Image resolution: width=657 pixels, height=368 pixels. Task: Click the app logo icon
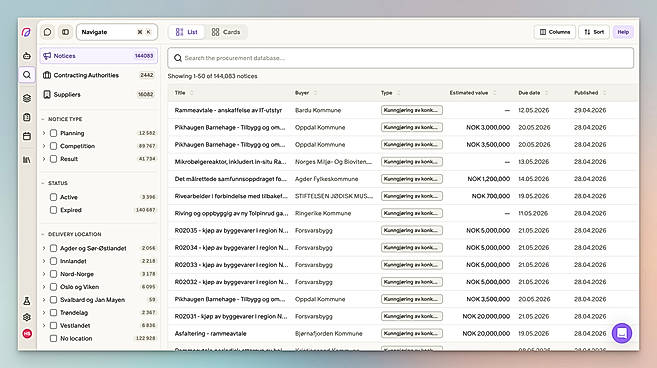pos(26,32)
